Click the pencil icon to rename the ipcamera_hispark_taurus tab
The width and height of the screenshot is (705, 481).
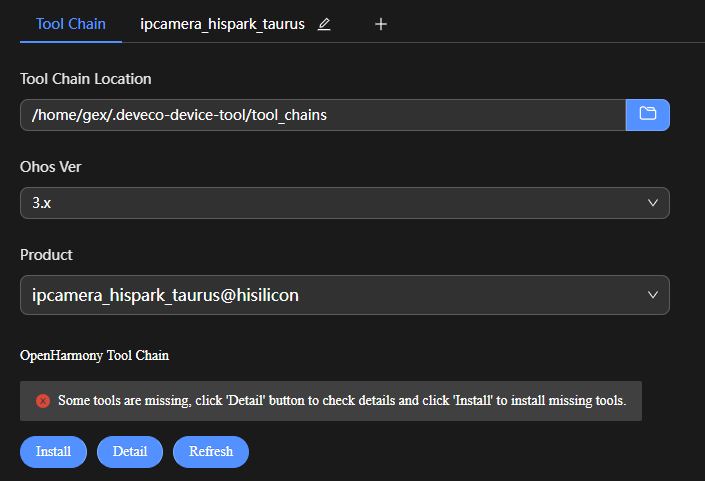[324, 24]
